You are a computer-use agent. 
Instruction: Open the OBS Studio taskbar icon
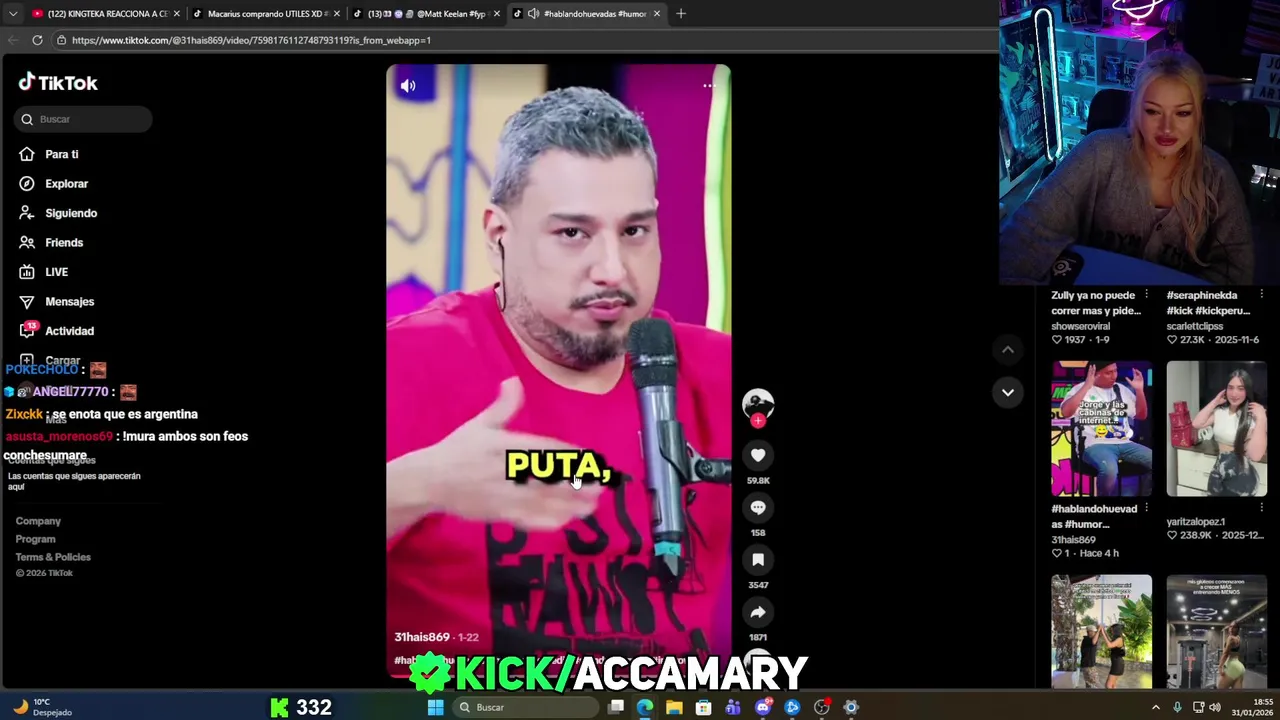pos(822,707)
